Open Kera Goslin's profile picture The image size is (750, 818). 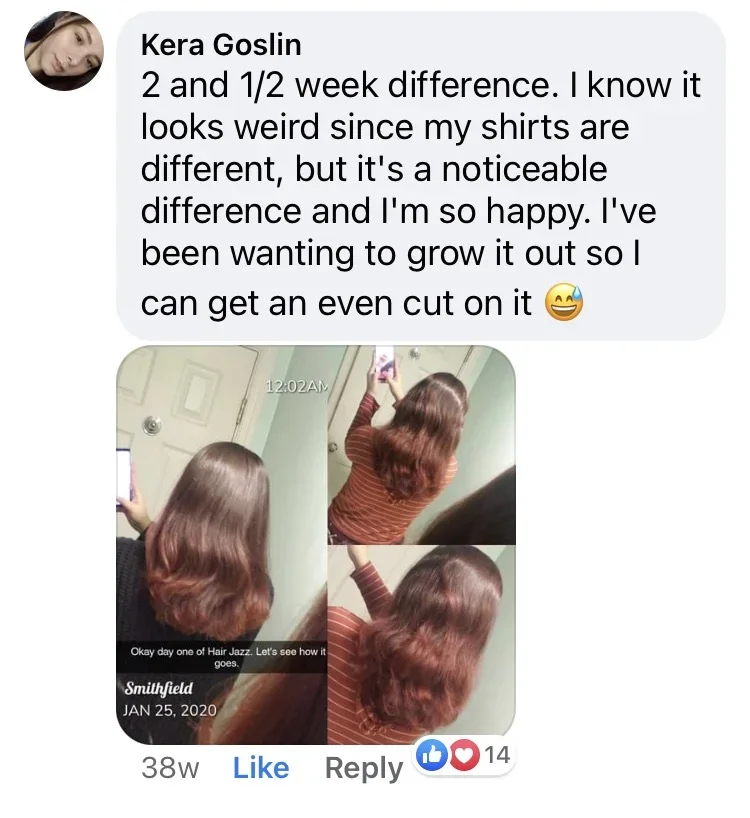point(64,51)
